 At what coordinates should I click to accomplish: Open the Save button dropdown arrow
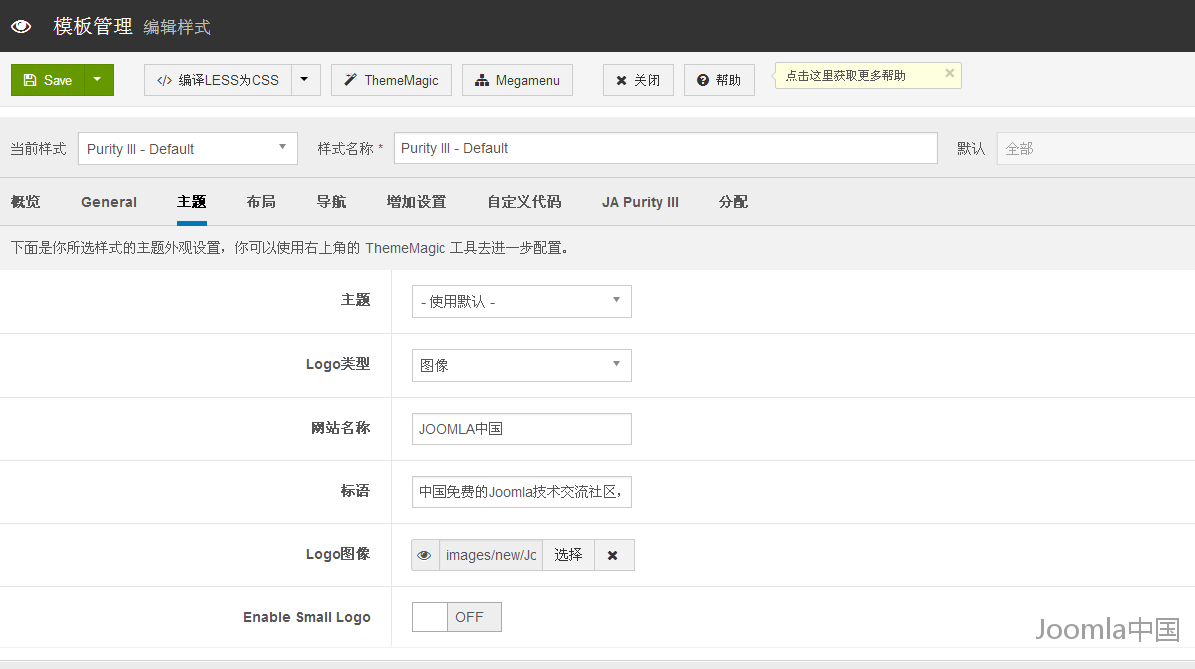click(98, 80)
